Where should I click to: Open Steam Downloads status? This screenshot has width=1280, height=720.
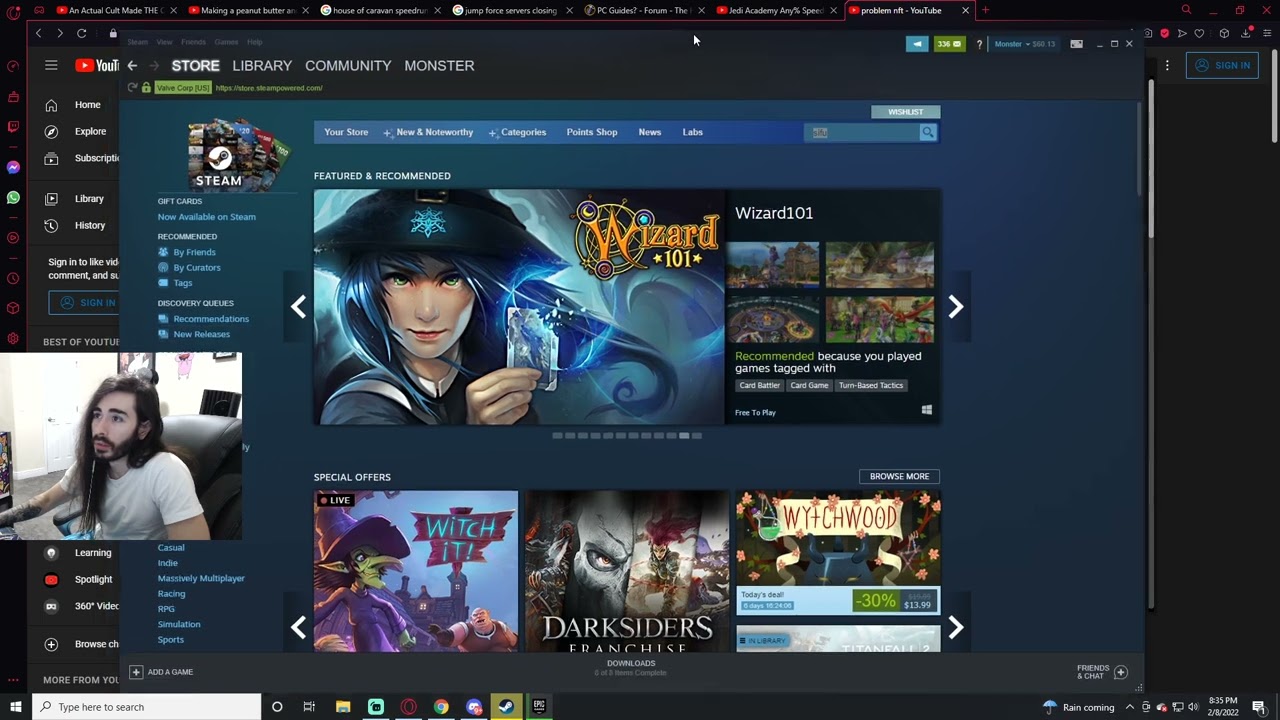[631, 667]
